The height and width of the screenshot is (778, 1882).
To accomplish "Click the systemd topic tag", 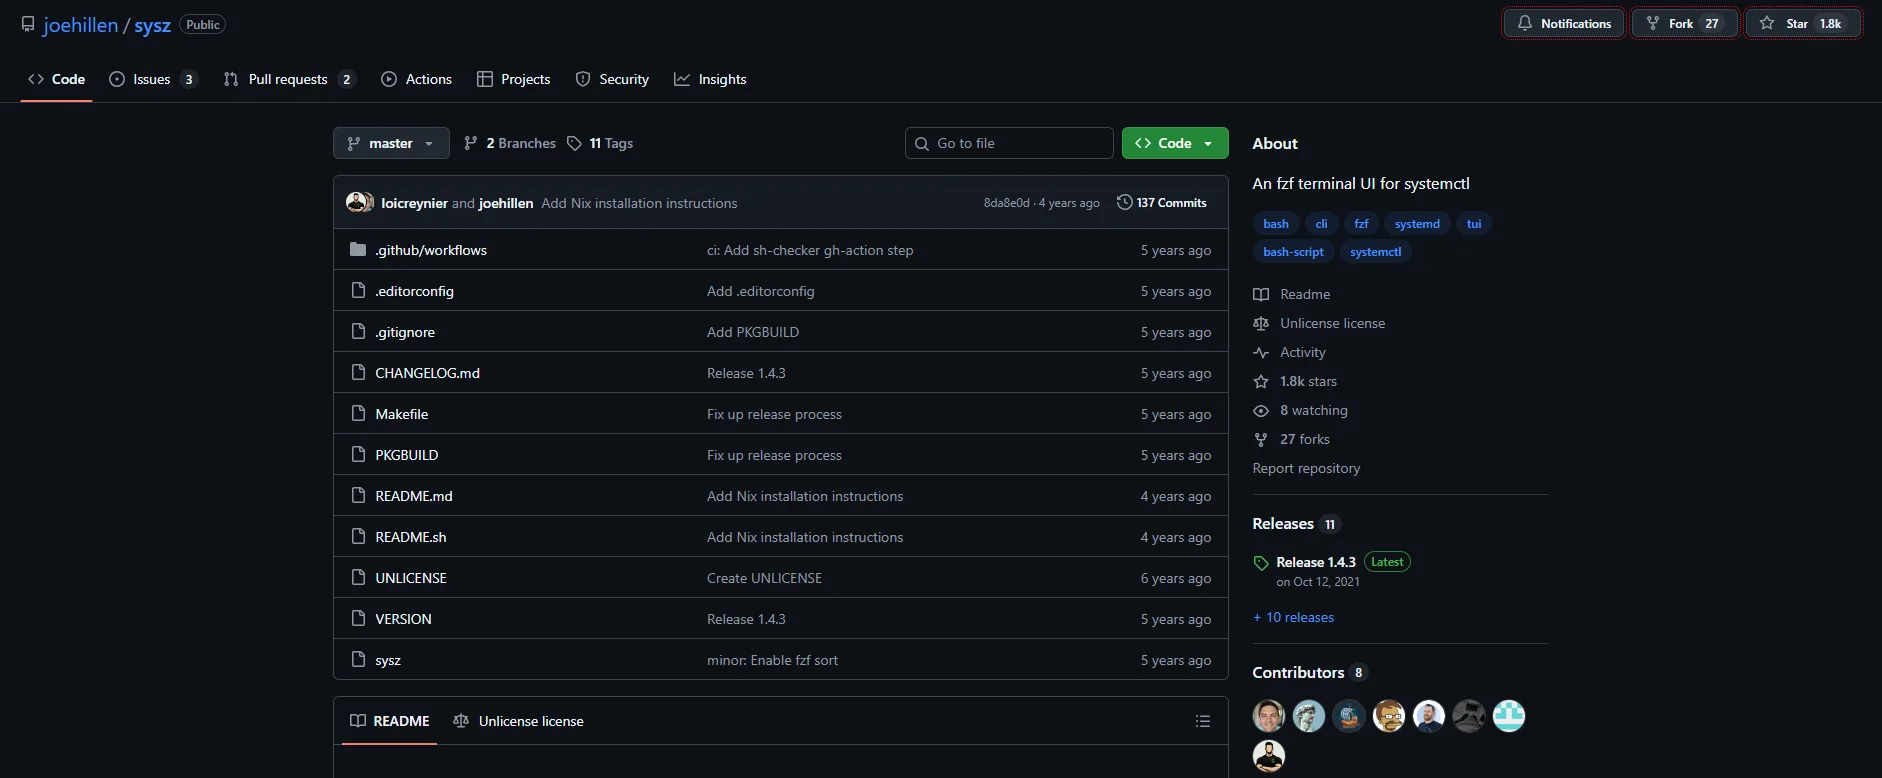I will [x=1417, y=224].
